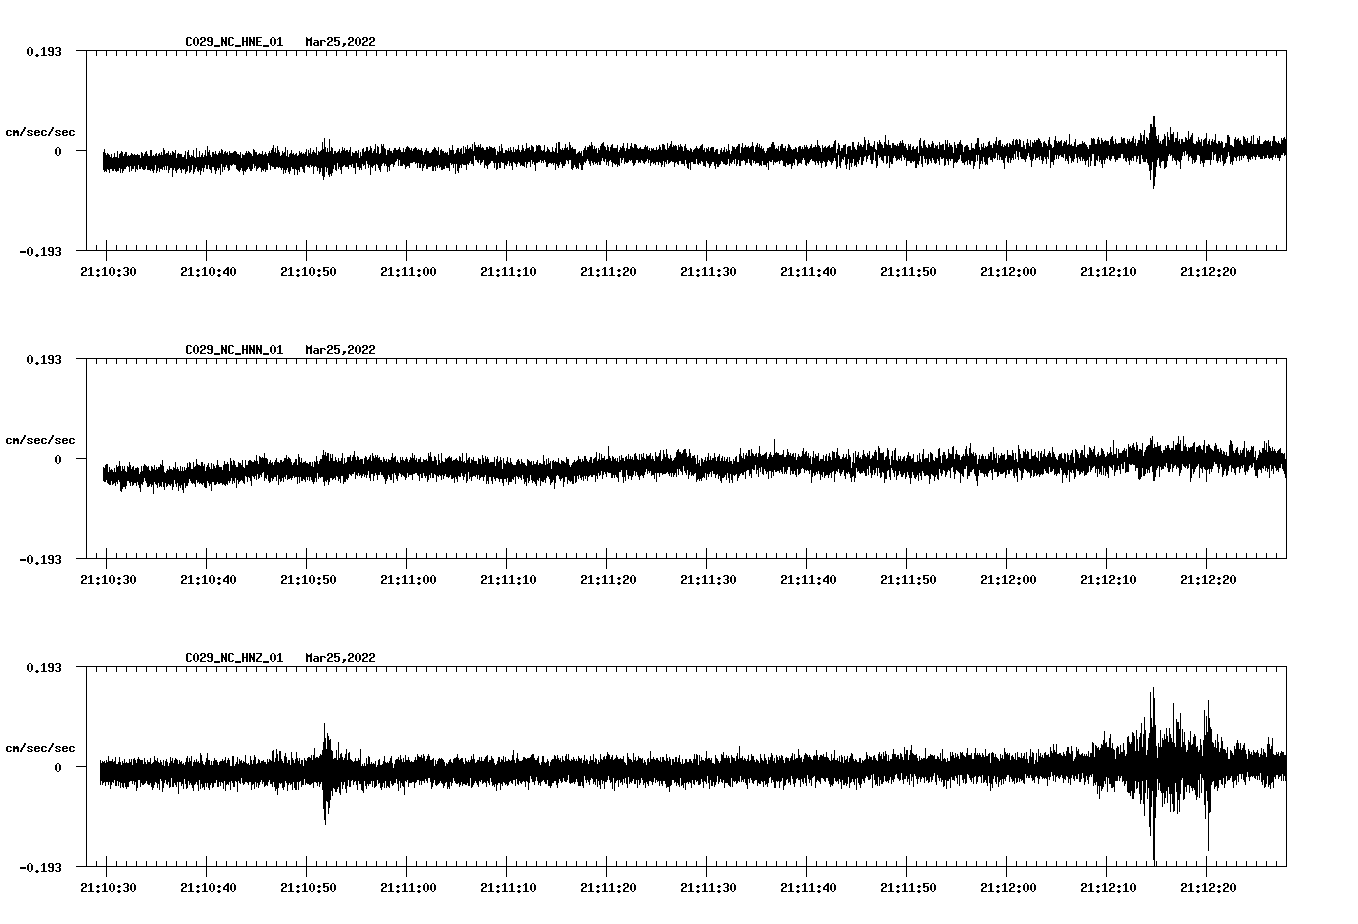Click the -0.193 lower limit on the HNZ plot
The image size is (1358, 924).
pyautogui.click(x=40, y=867)
